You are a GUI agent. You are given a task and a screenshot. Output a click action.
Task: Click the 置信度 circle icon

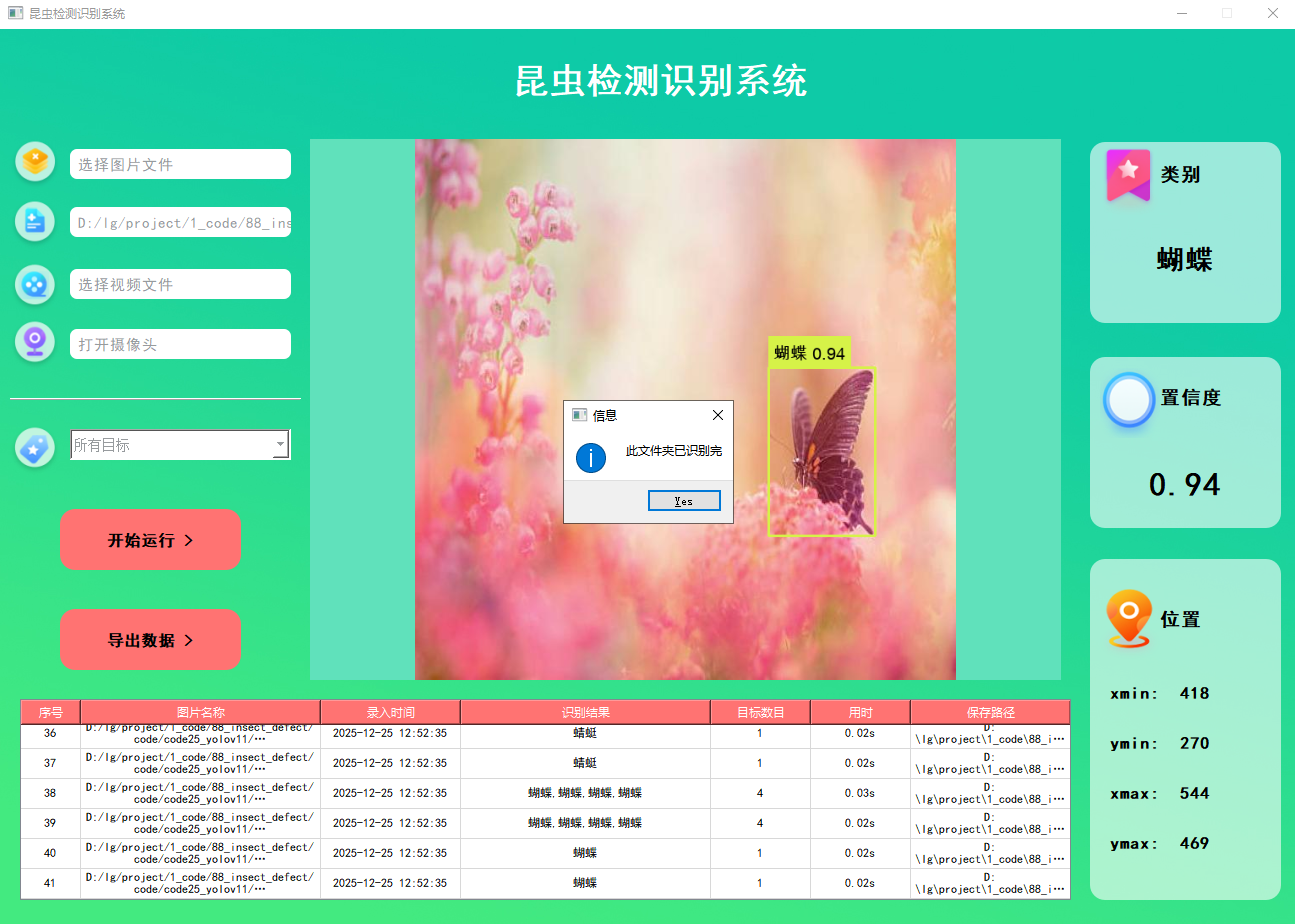[x=1129, y=400]
